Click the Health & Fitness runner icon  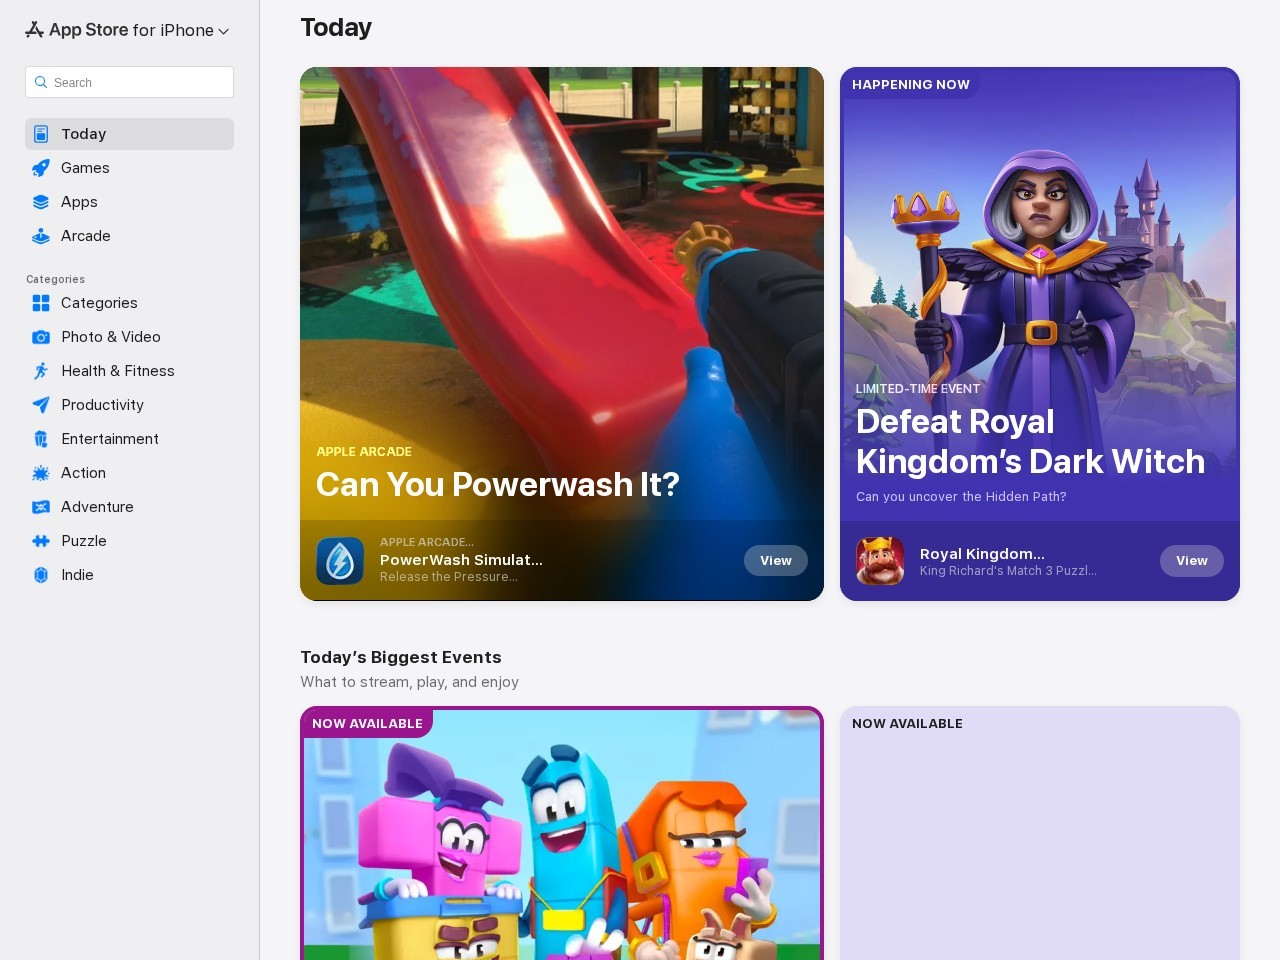pos(41,371)
